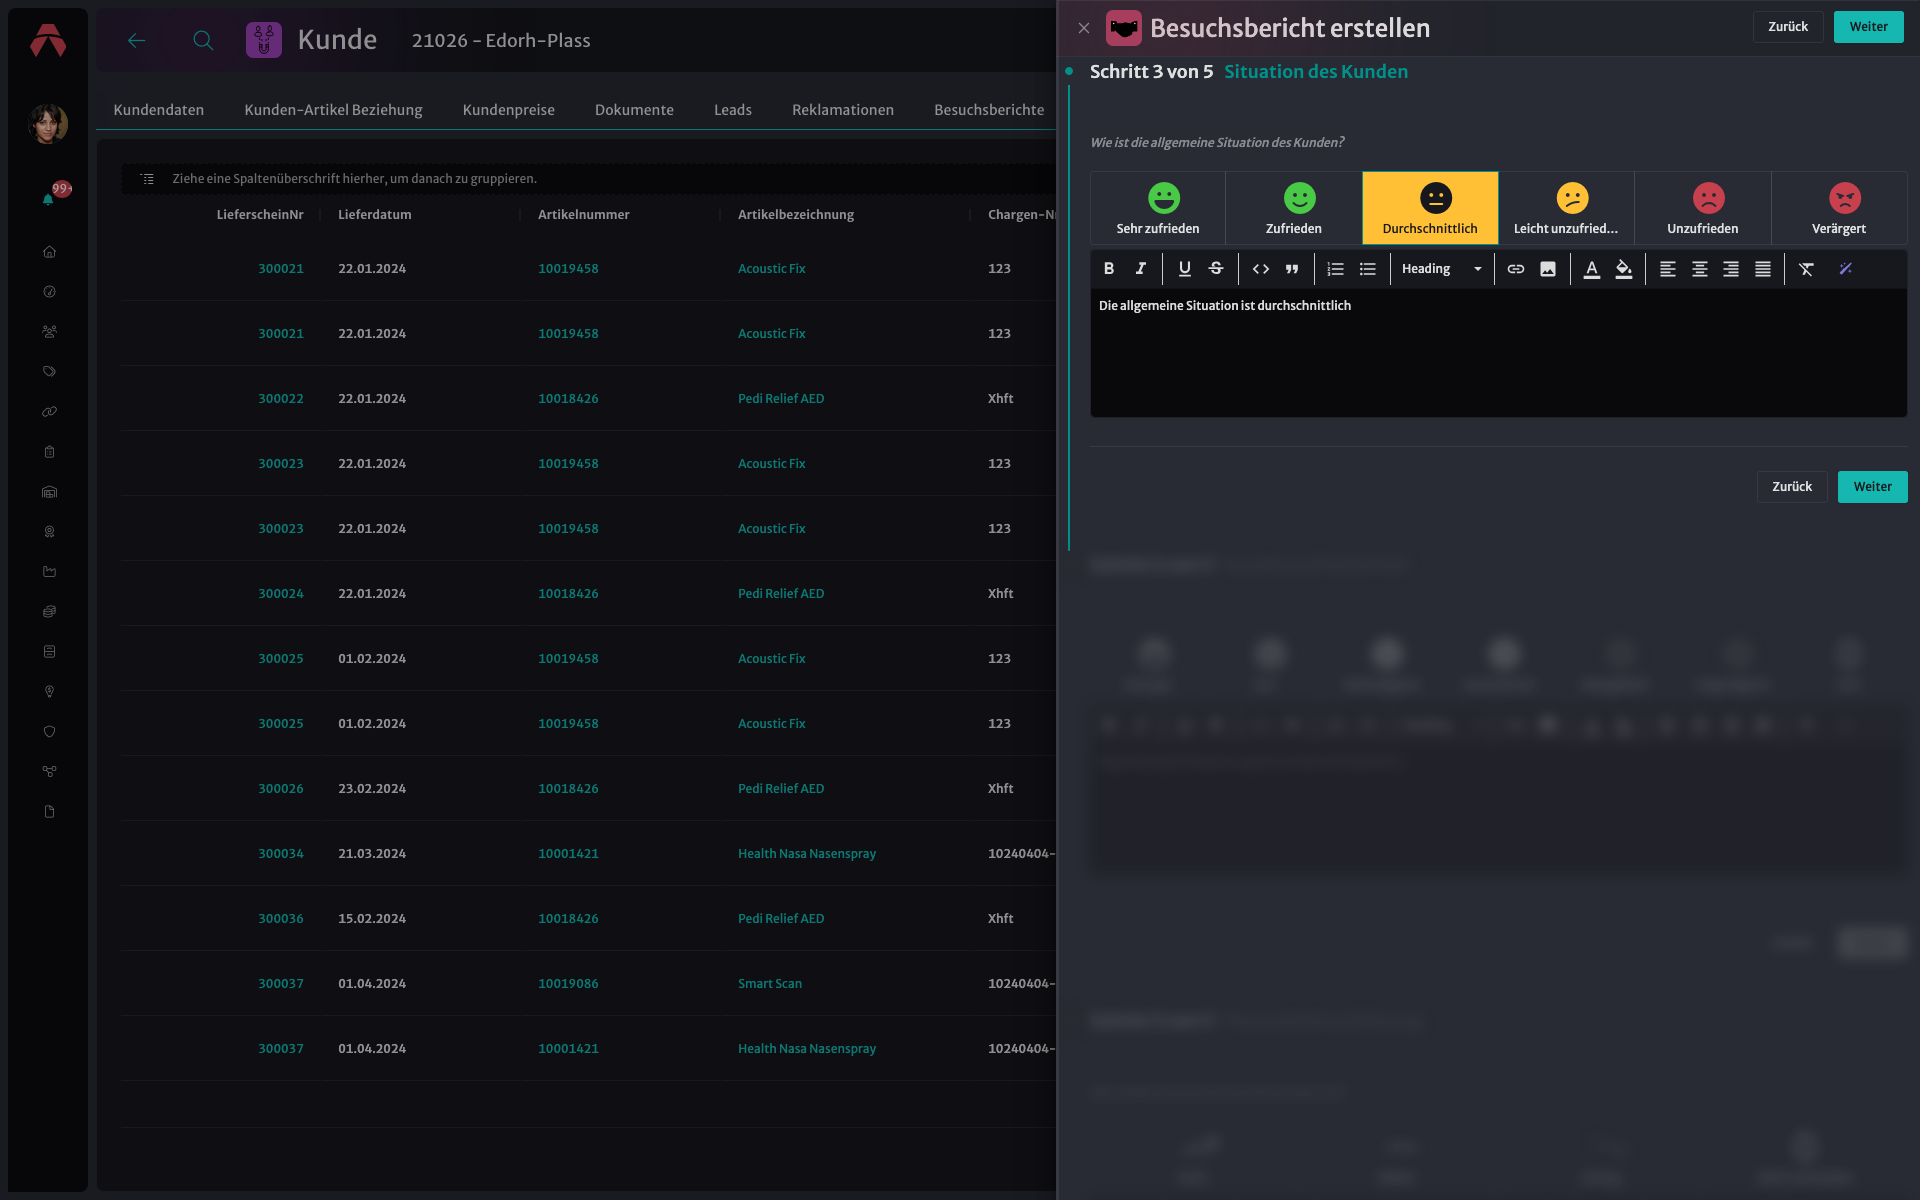The height and width of the screenshot is (1200, 1920).
Task: Open the background fill color picker
Action: tap(1624, 269)
